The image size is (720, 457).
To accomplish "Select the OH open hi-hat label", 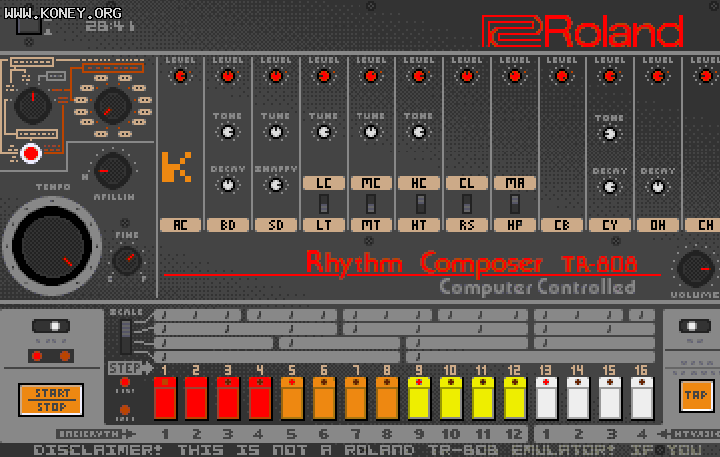I will click(658, 225).
